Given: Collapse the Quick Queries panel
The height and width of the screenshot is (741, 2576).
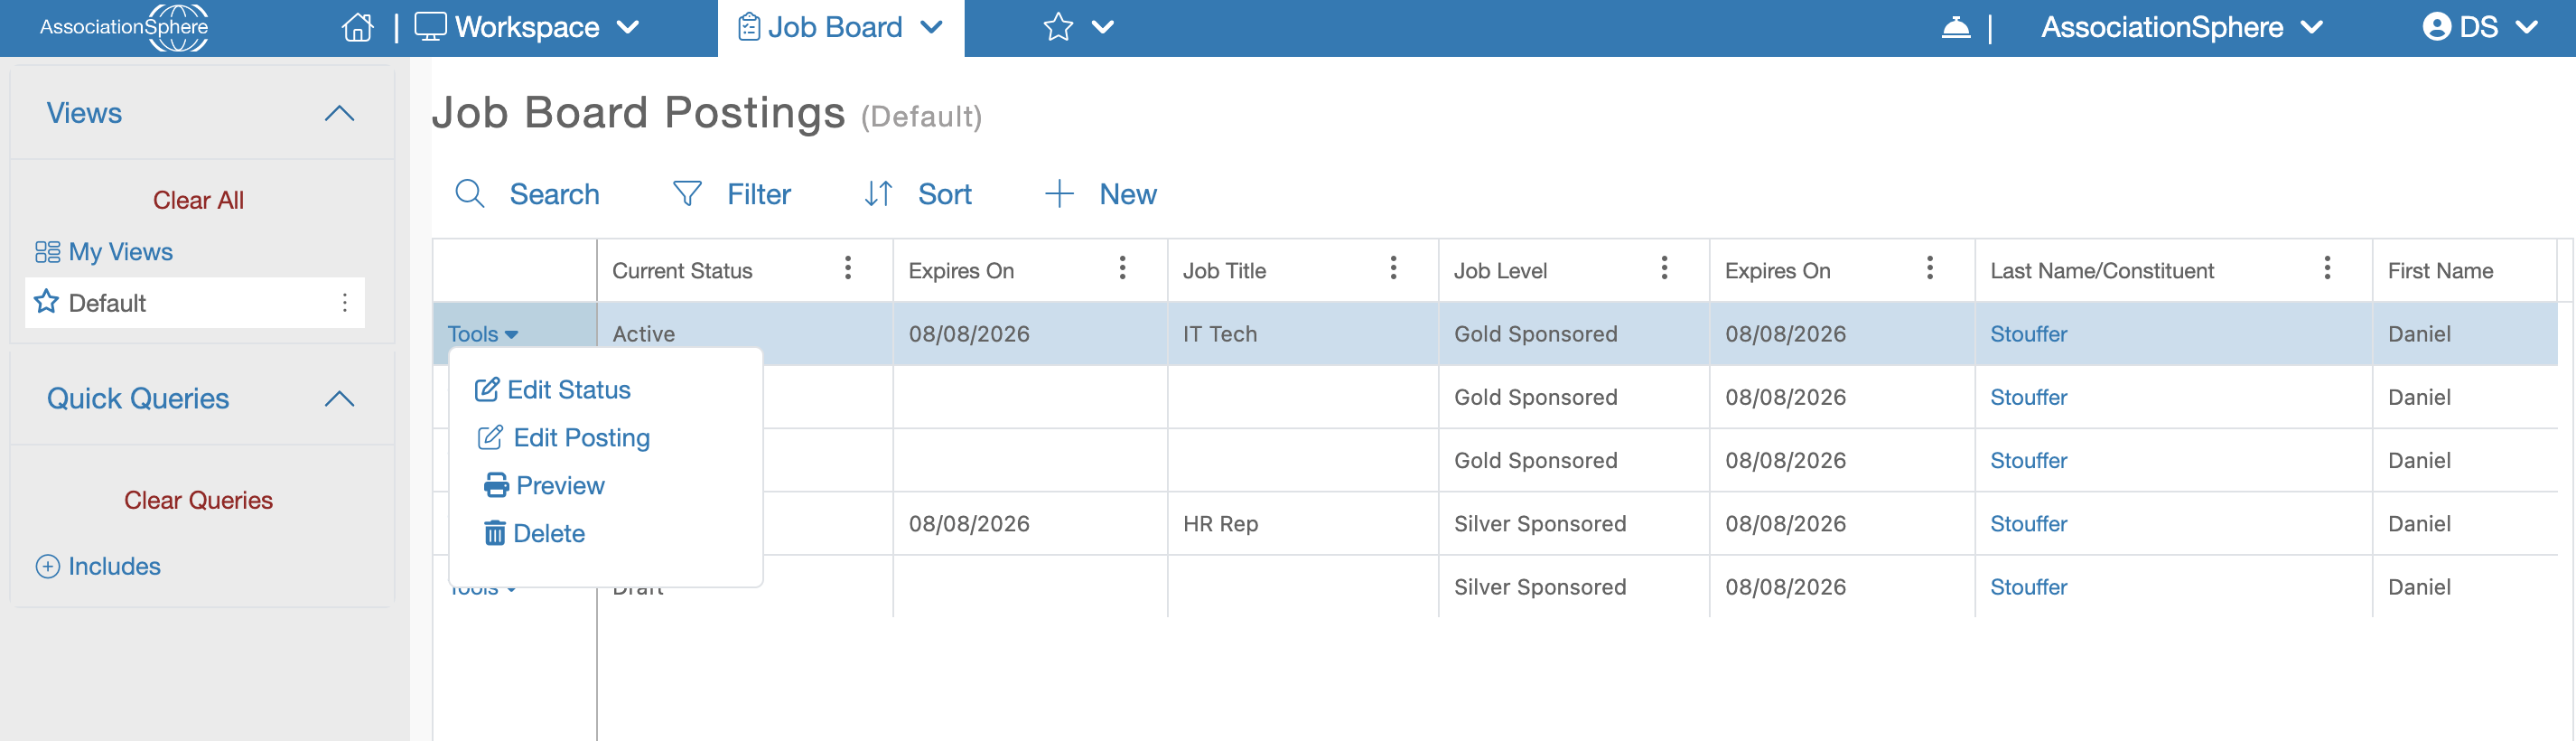Looking at the screenshot, I should [x=340, y=398].
